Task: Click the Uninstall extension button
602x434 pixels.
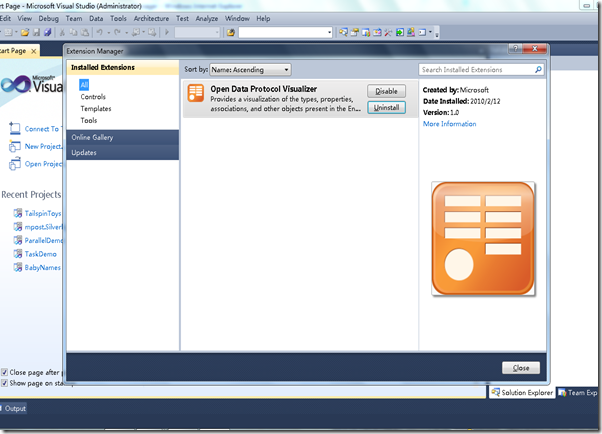Action: click(x=386, y=108)
